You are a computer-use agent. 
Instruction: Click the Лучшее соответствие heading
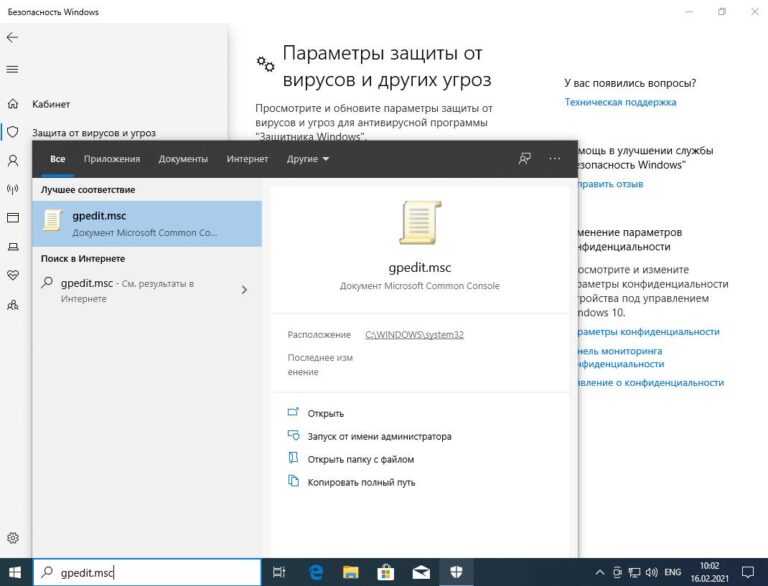[x=88, y=190]
